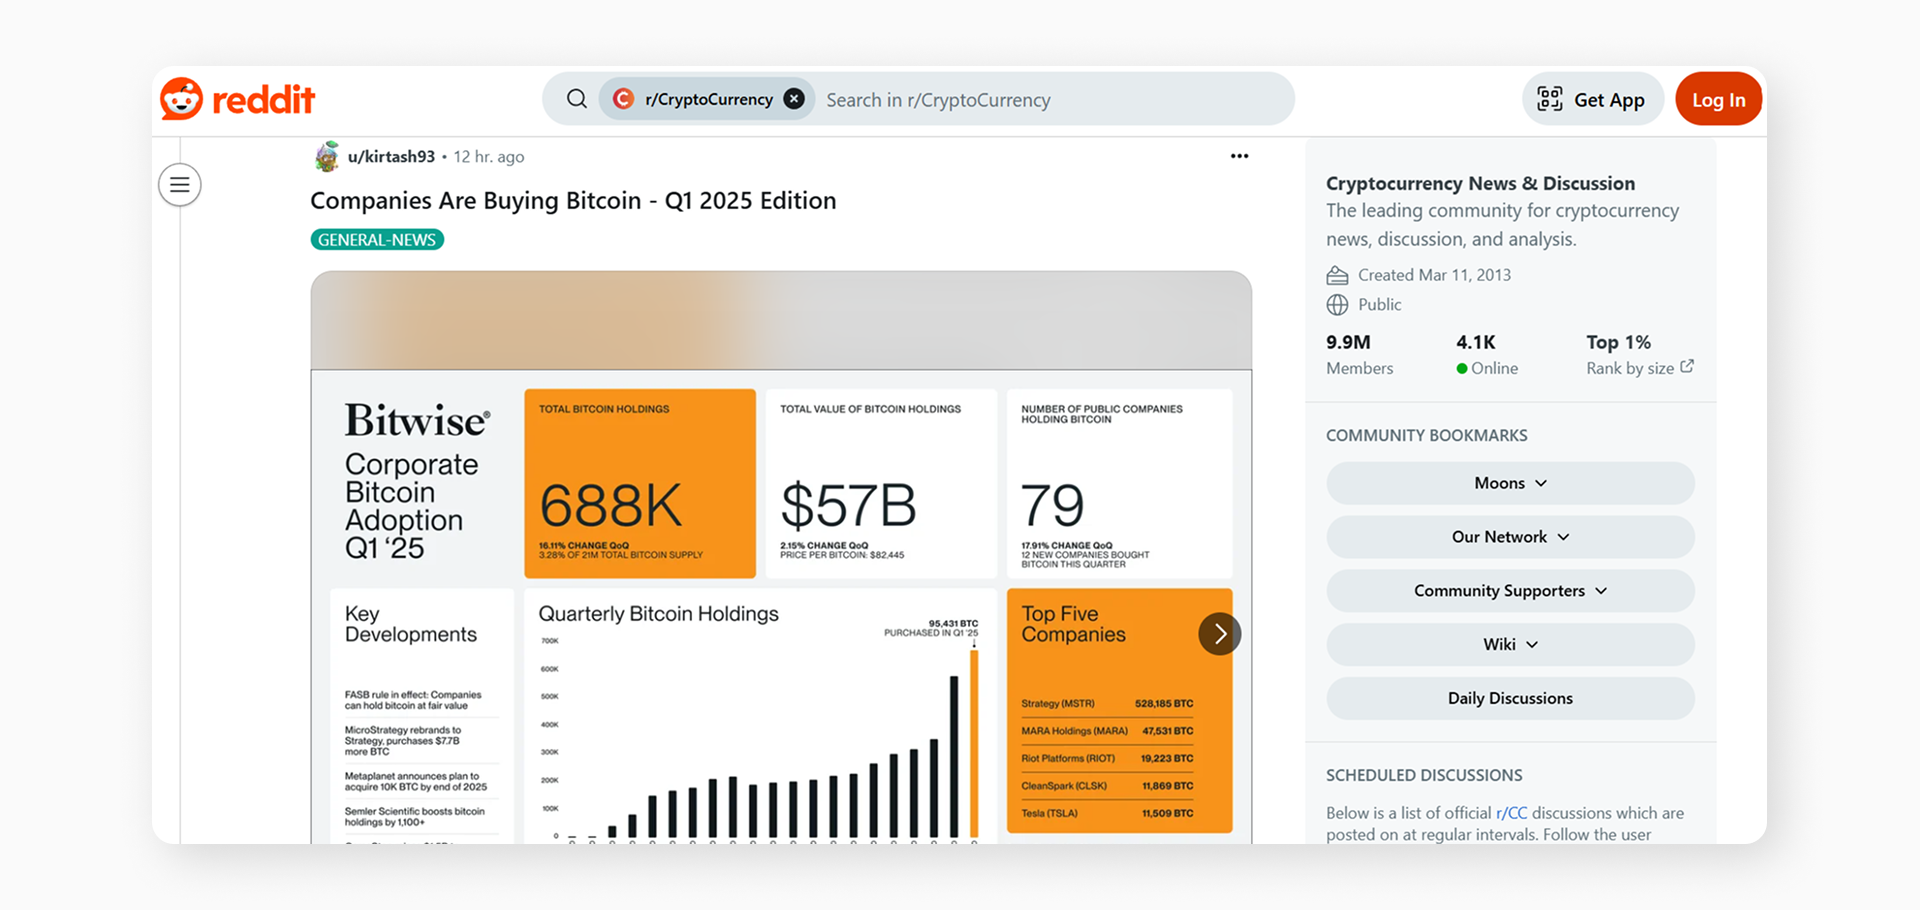Click the Get App button
The image size is (1920, 910).
pos(1593,99)
